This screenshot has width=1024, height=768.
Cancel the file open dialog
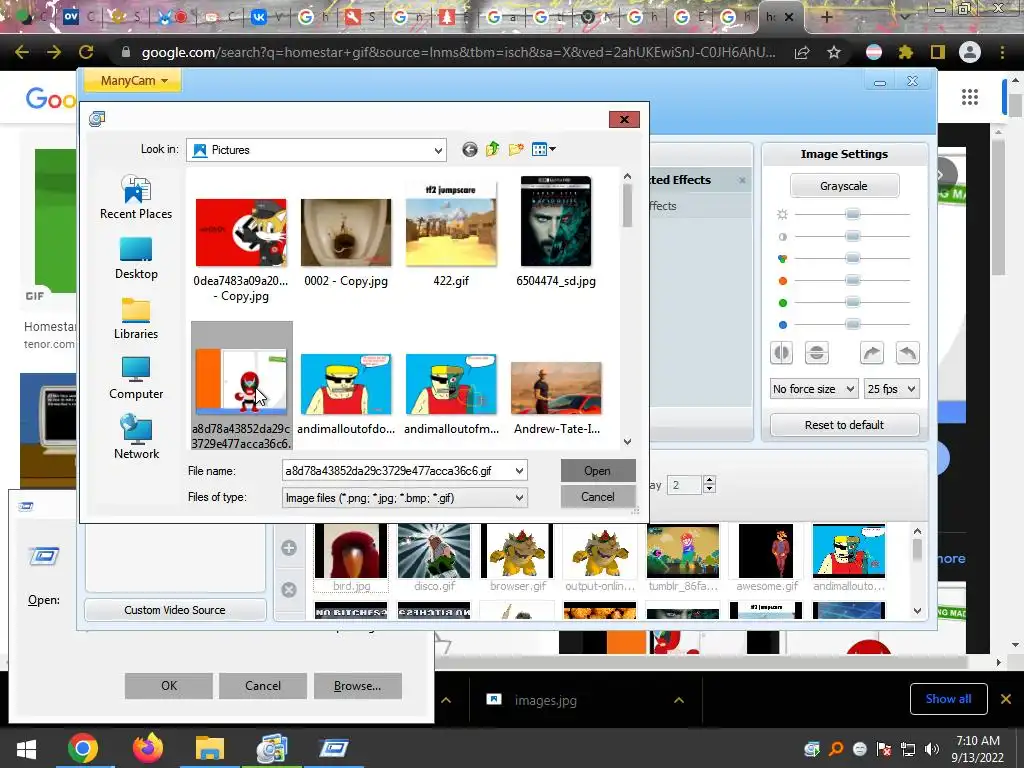[x=598, y=497]
